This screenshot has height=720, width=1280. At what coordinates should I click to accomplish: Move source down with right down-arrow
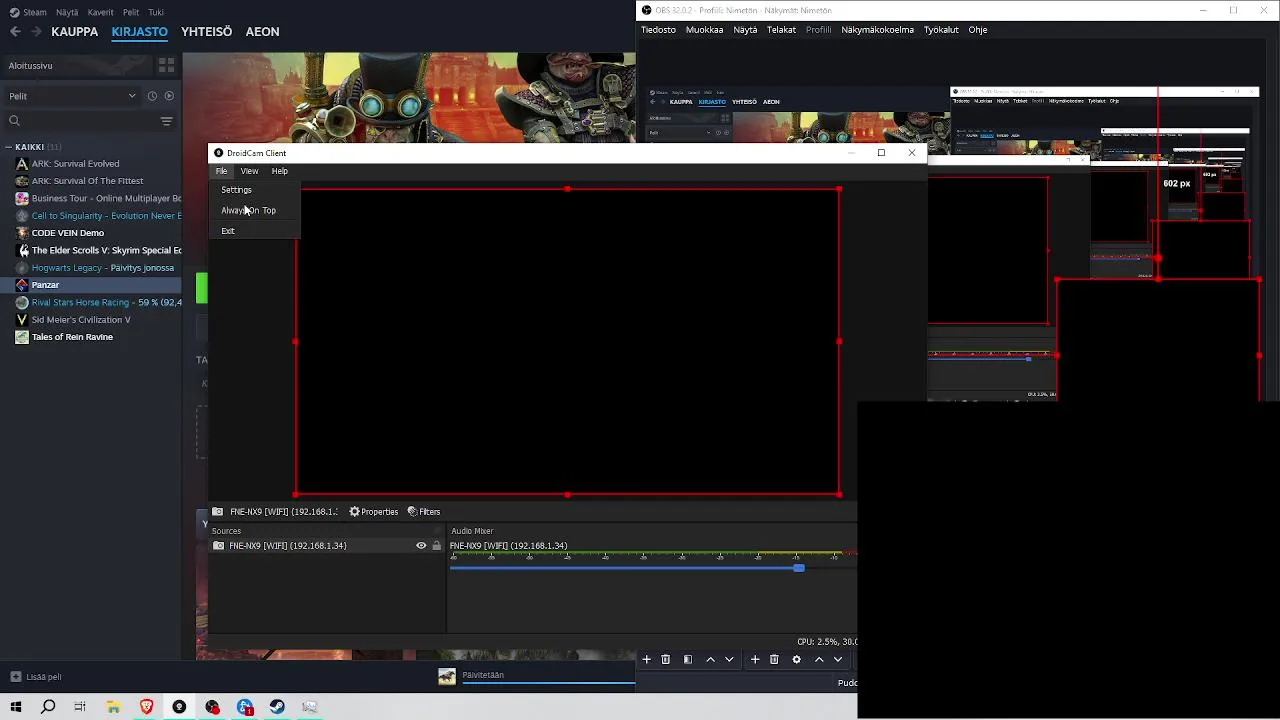click(x=838, y=659)
